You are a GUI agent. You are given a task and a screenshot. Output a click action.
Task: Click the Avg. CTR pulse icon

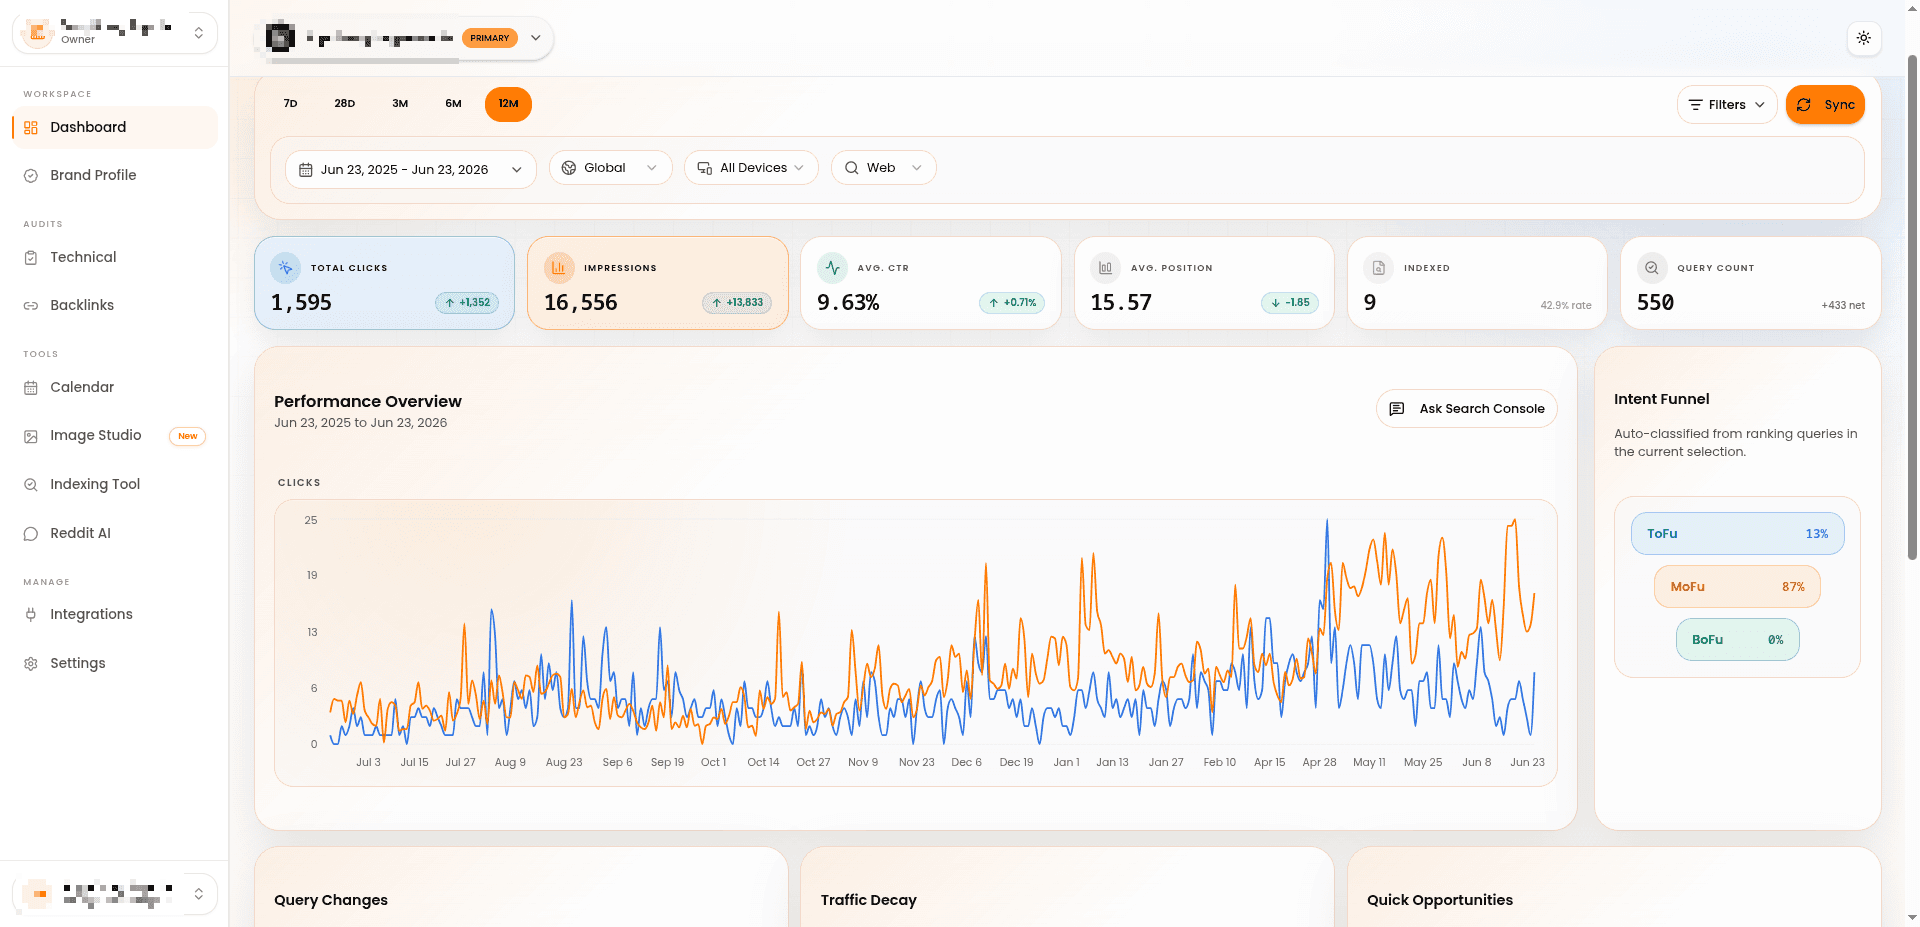pos(832,268)
